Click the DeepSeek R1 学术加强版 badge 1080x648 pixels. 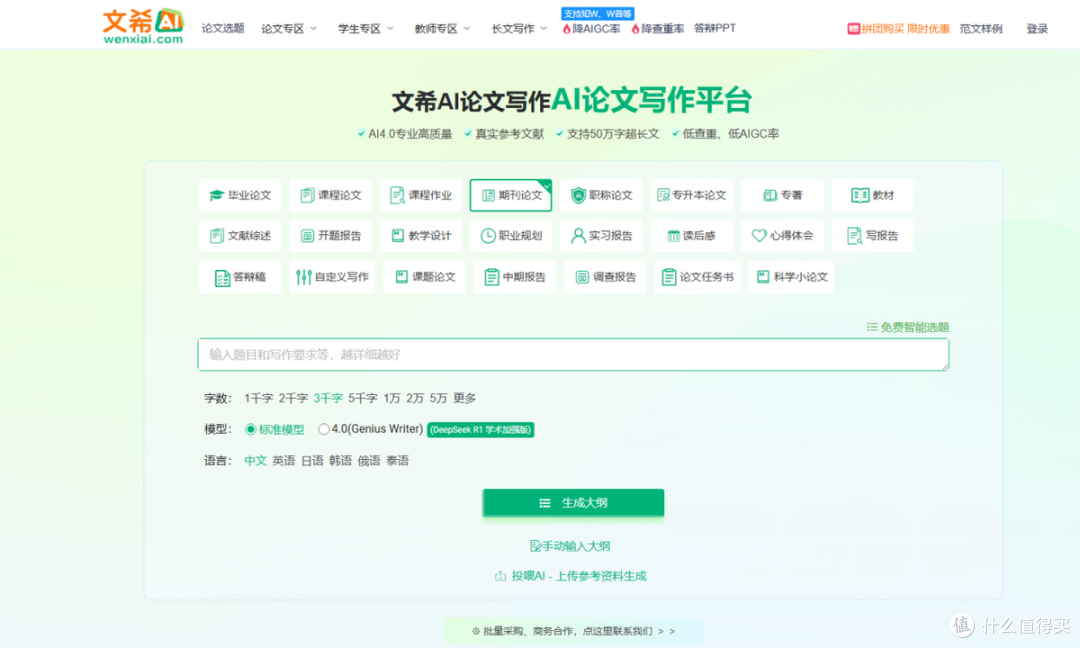(481, 430)
